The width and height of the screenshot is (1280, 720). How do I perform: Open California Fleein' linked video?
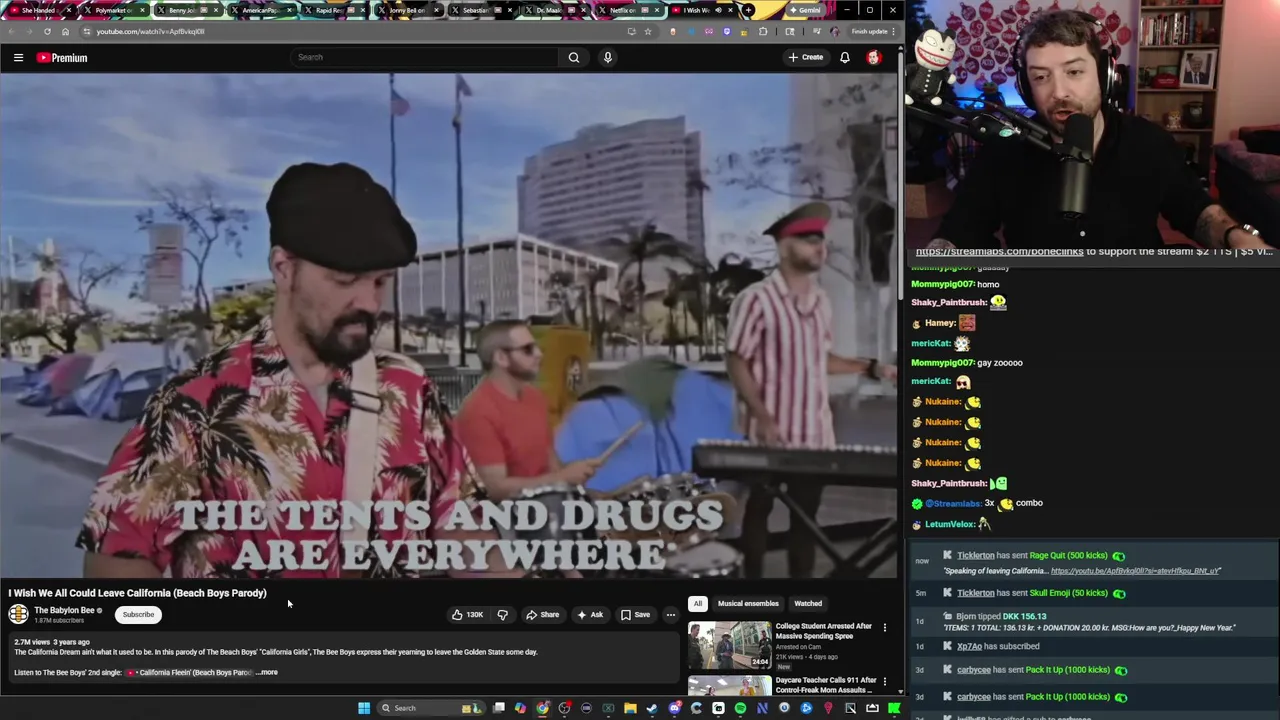point(190,673)
